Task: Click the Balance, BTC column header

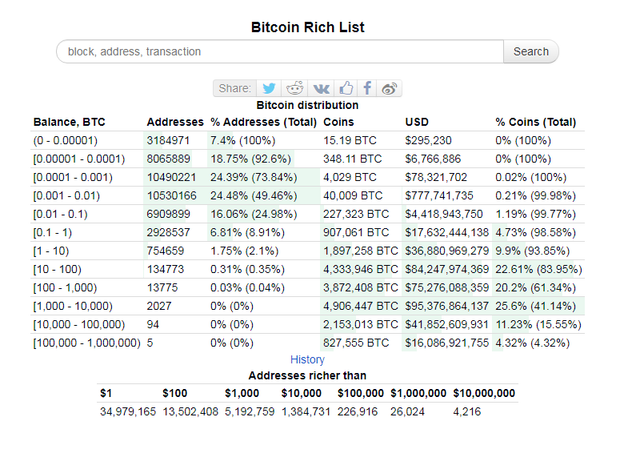Action: click(x=69, y=122)
